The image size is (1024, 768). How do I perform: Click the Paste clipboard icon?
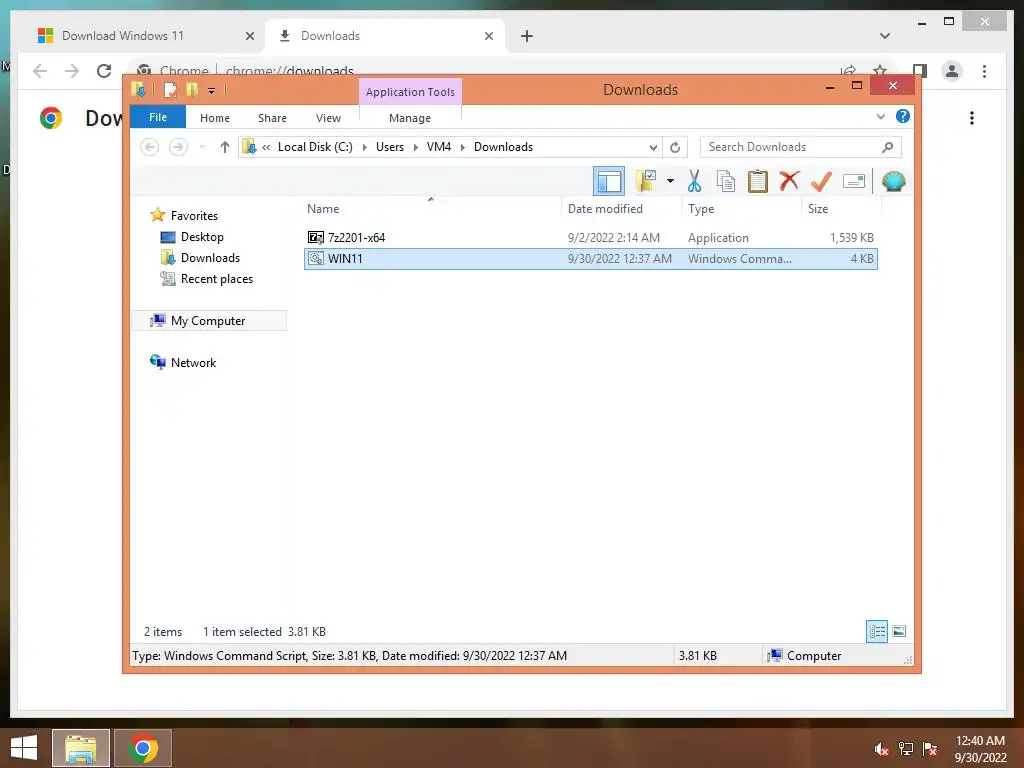pyautogui.click(x=758, y=182)
